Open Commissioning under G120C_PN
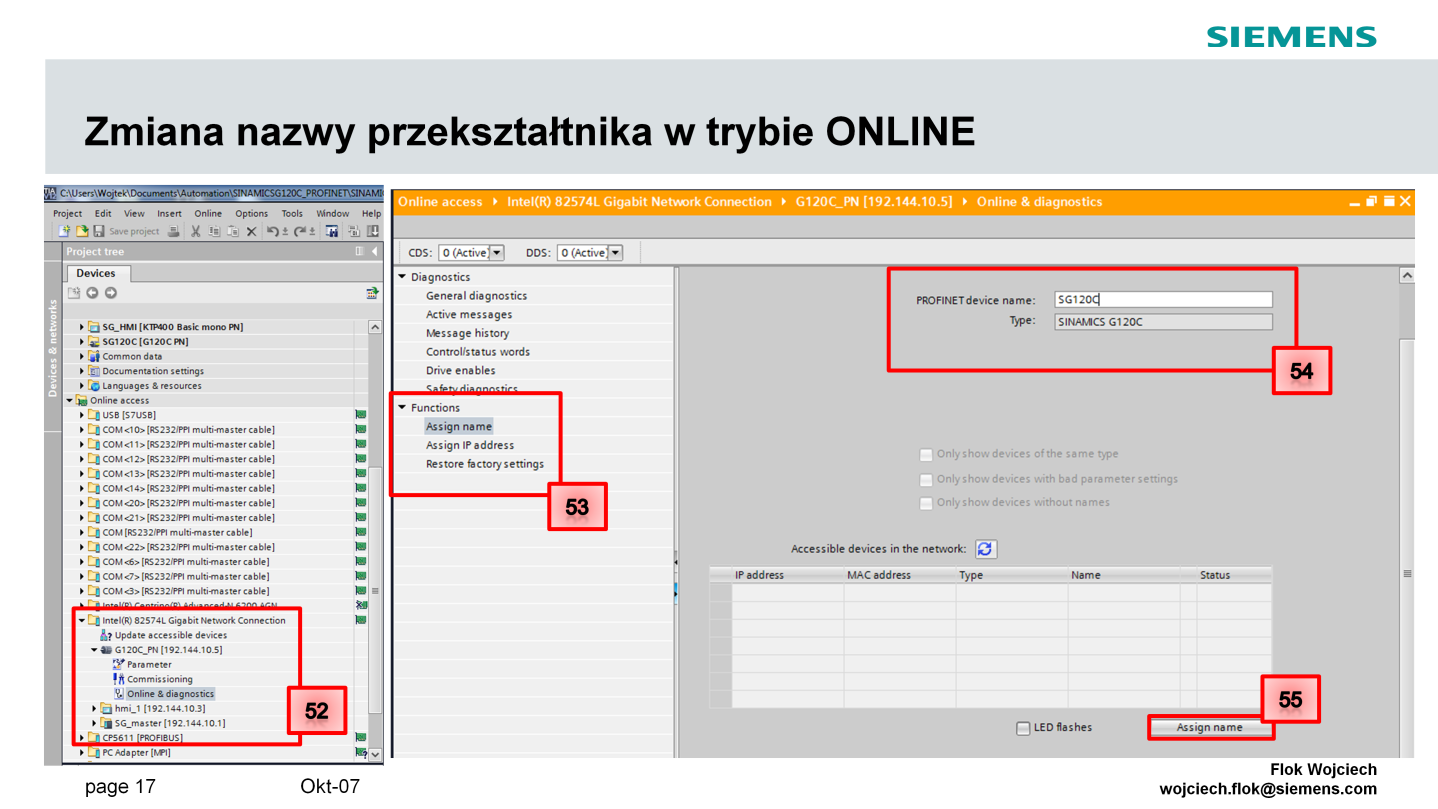This screenshot has width=1438, height=809. point(160,679)
